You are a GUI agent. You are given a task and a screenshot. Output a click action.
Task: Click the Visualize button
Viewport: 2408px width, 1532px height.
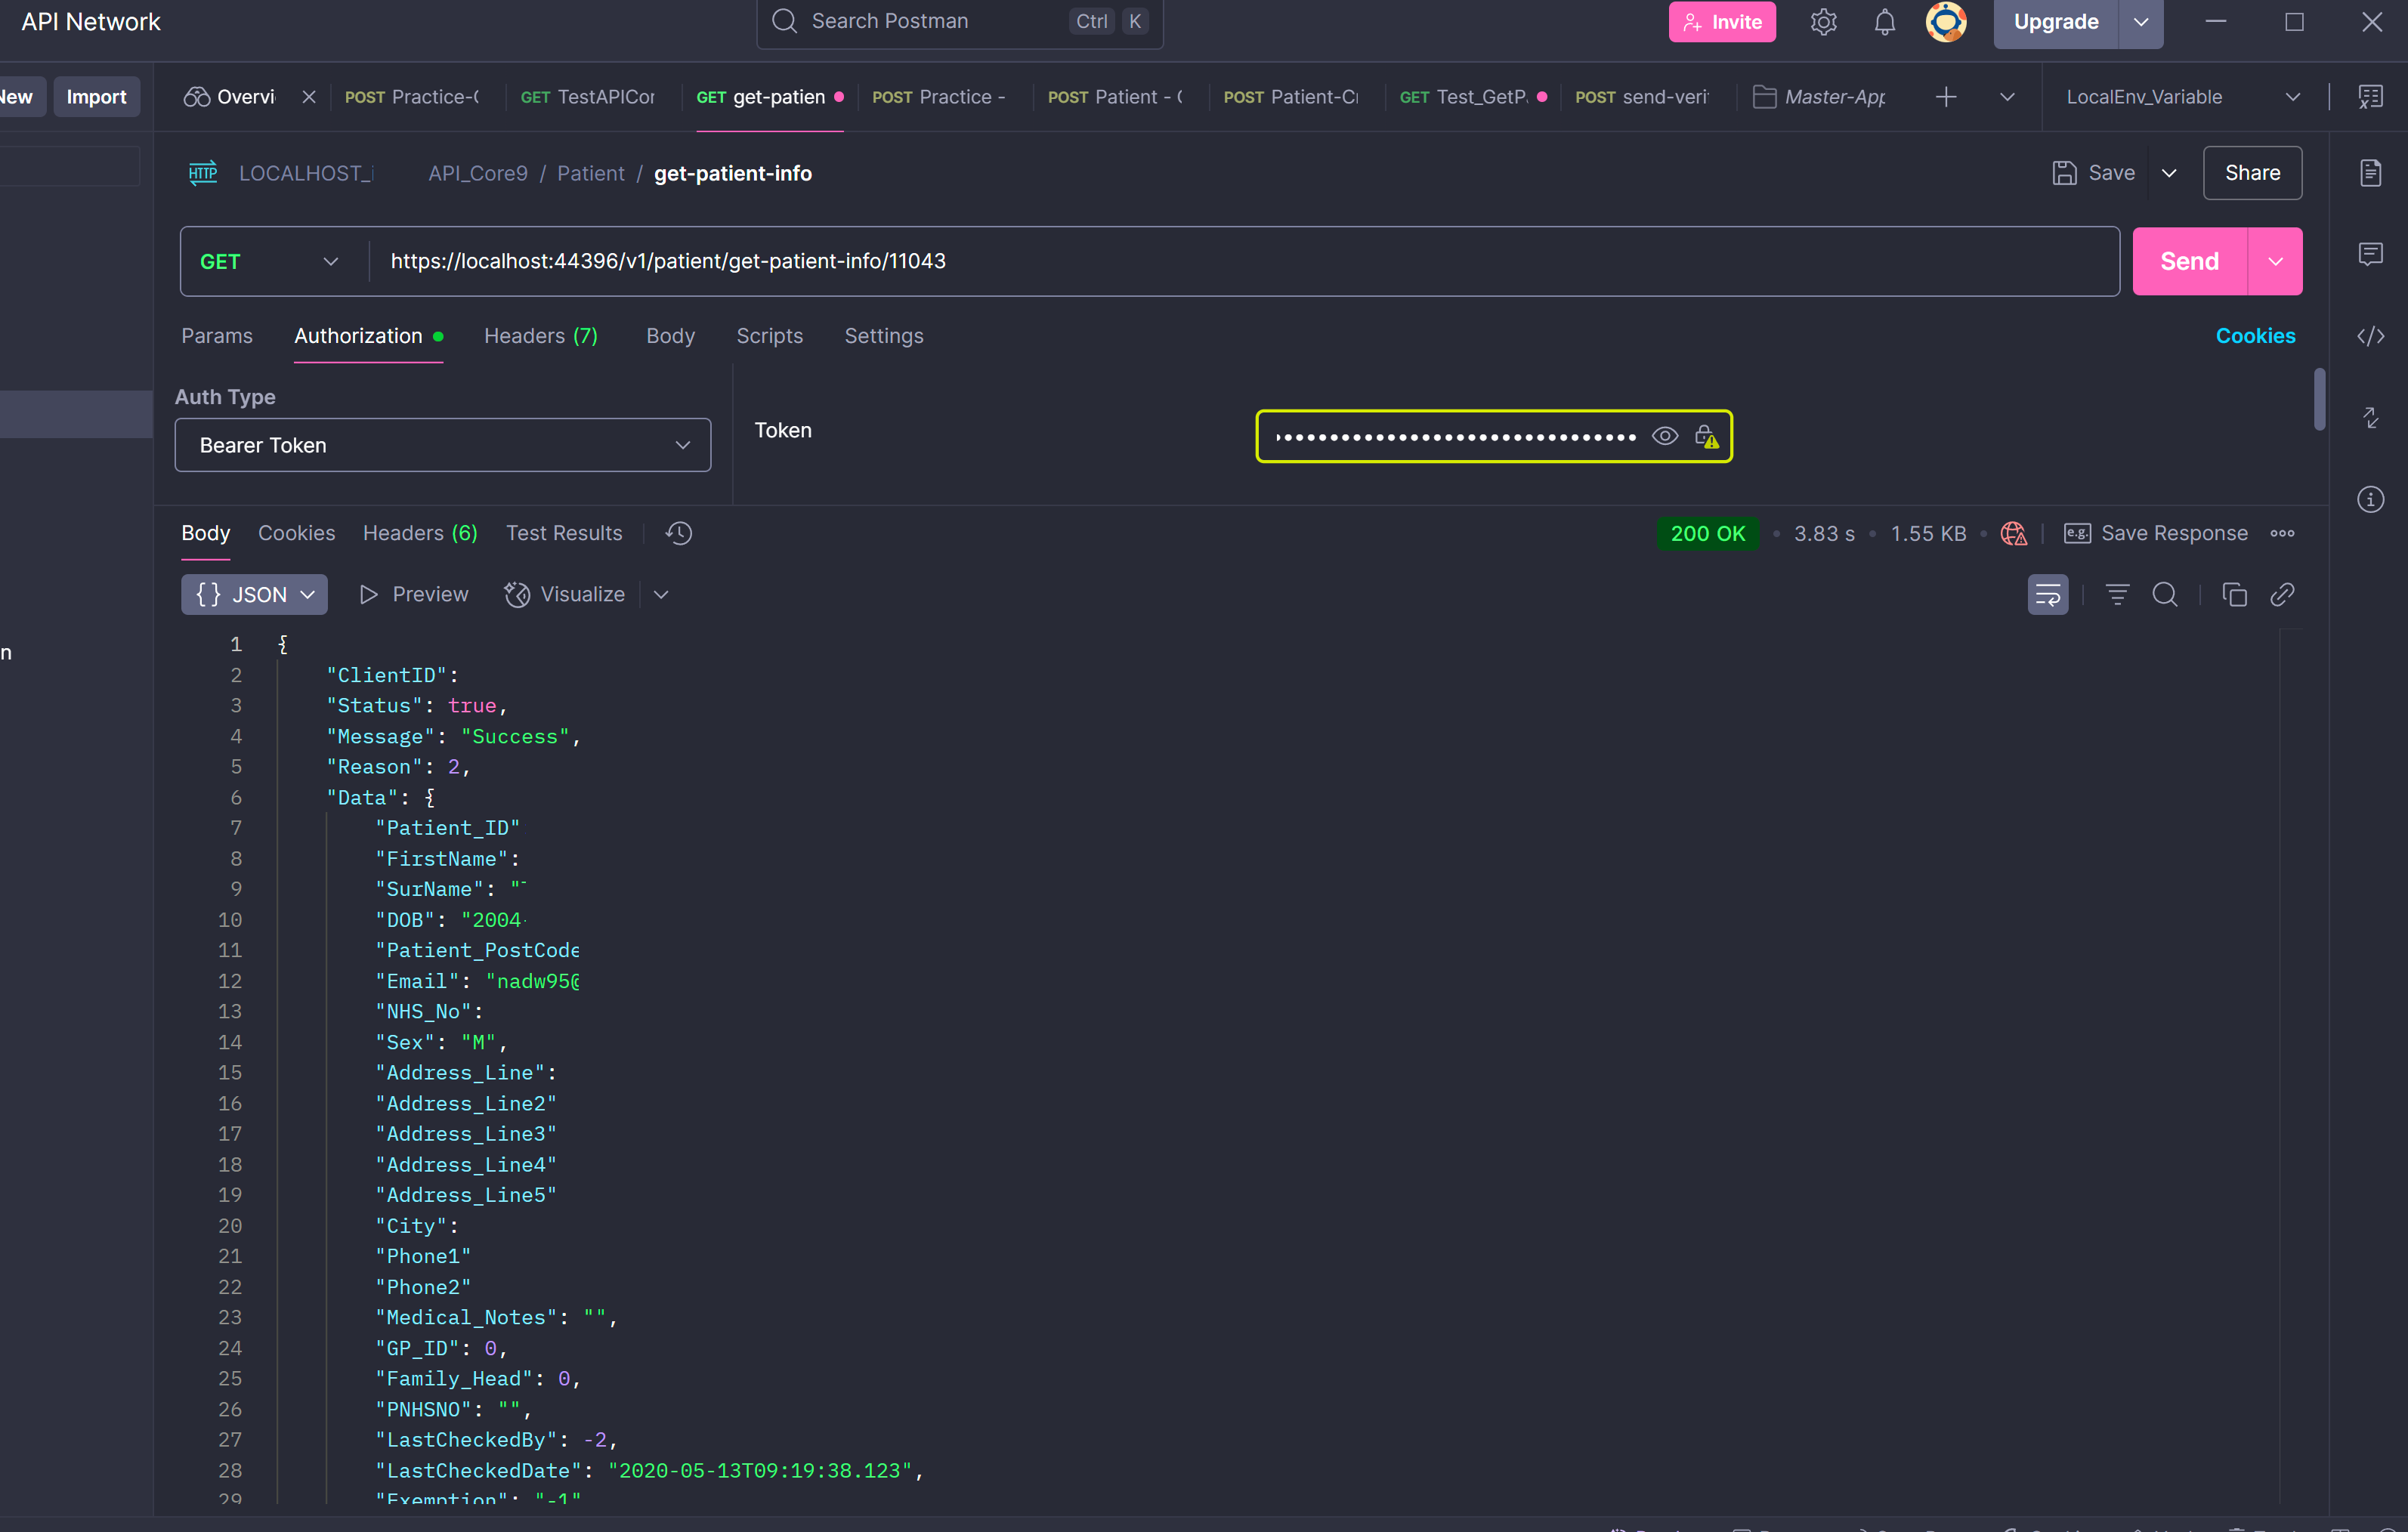[x=565, y=594]
